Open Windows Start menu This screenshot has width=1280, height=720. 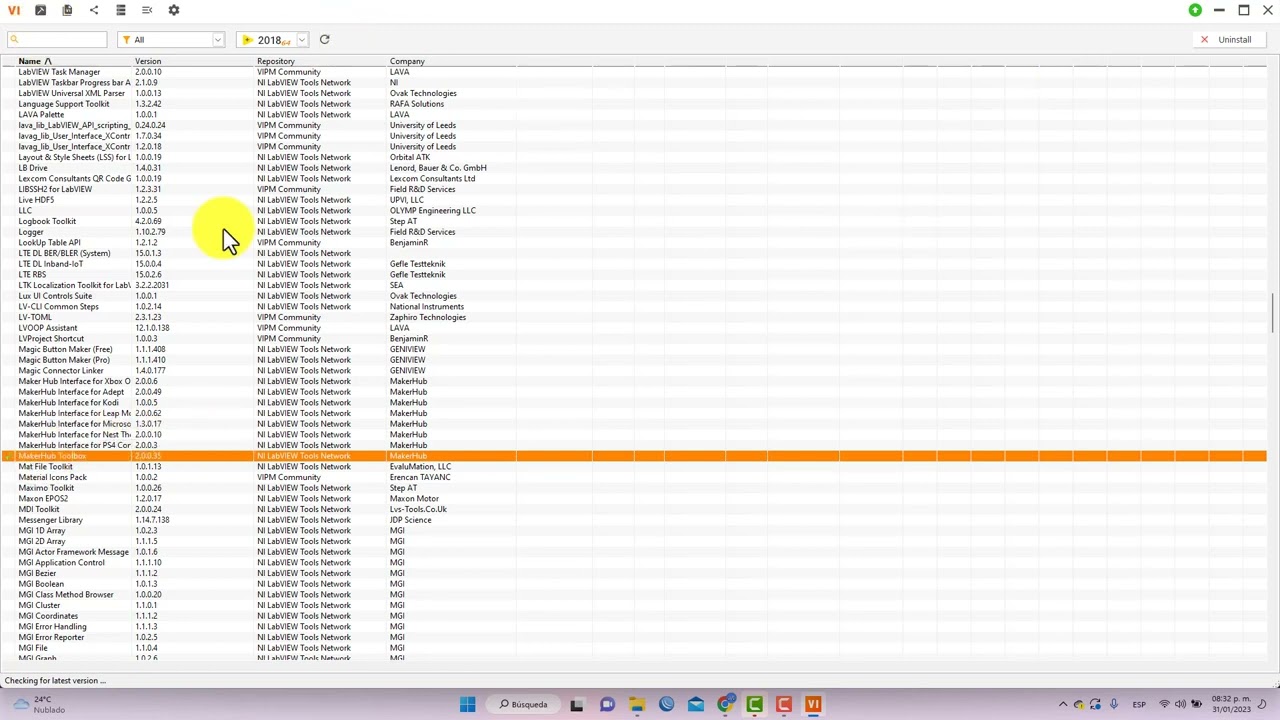point(467,704)
